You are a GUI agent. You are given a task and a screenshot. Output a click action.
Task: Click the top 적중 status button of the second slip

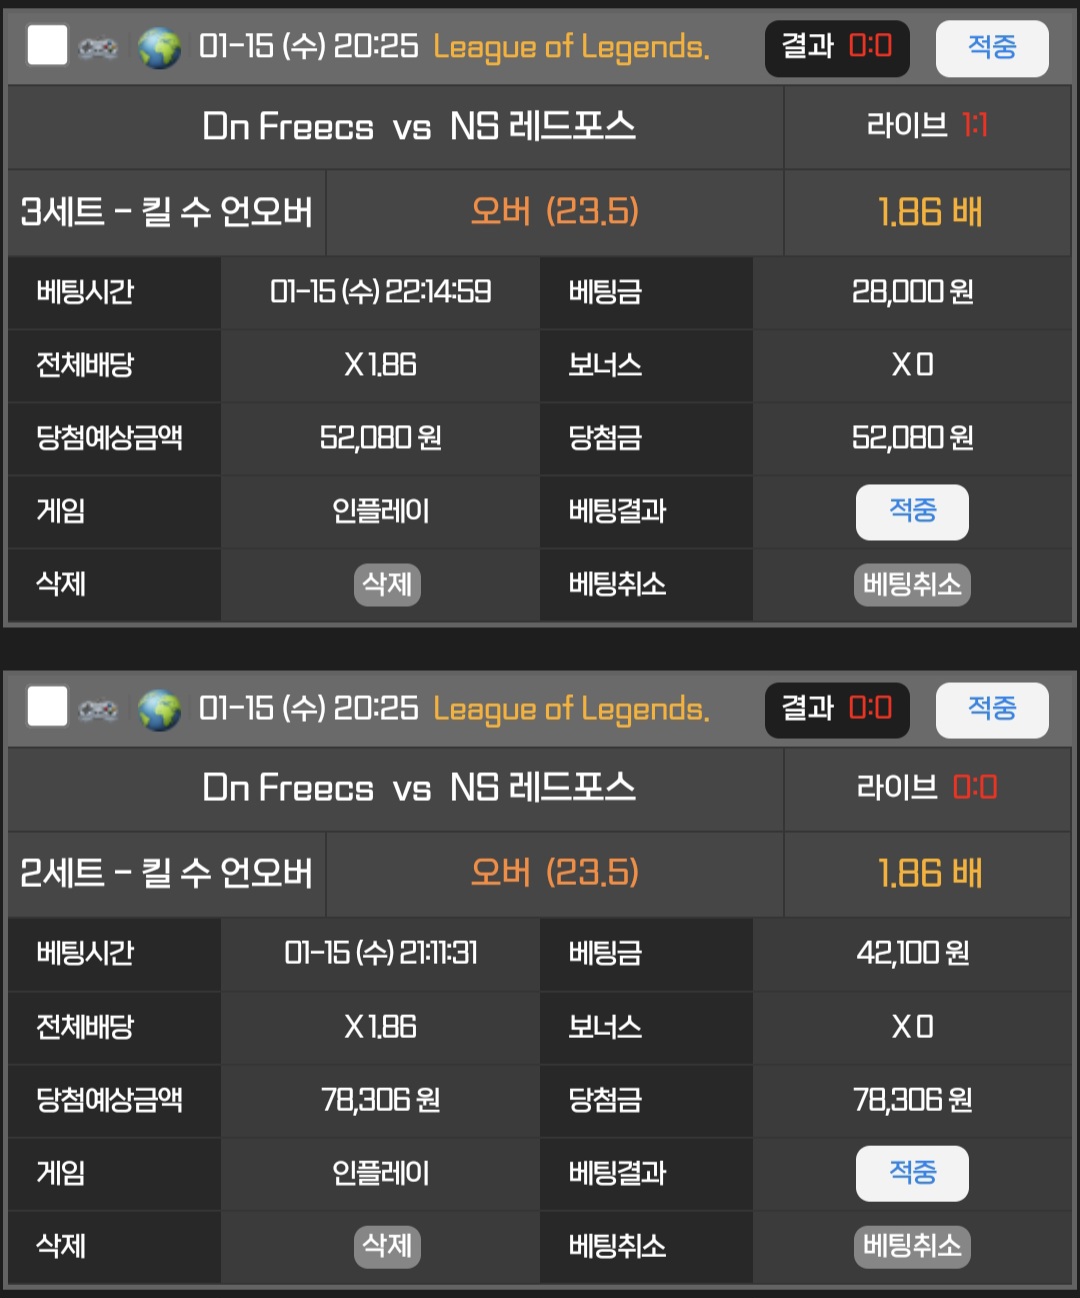coord(991,710)
